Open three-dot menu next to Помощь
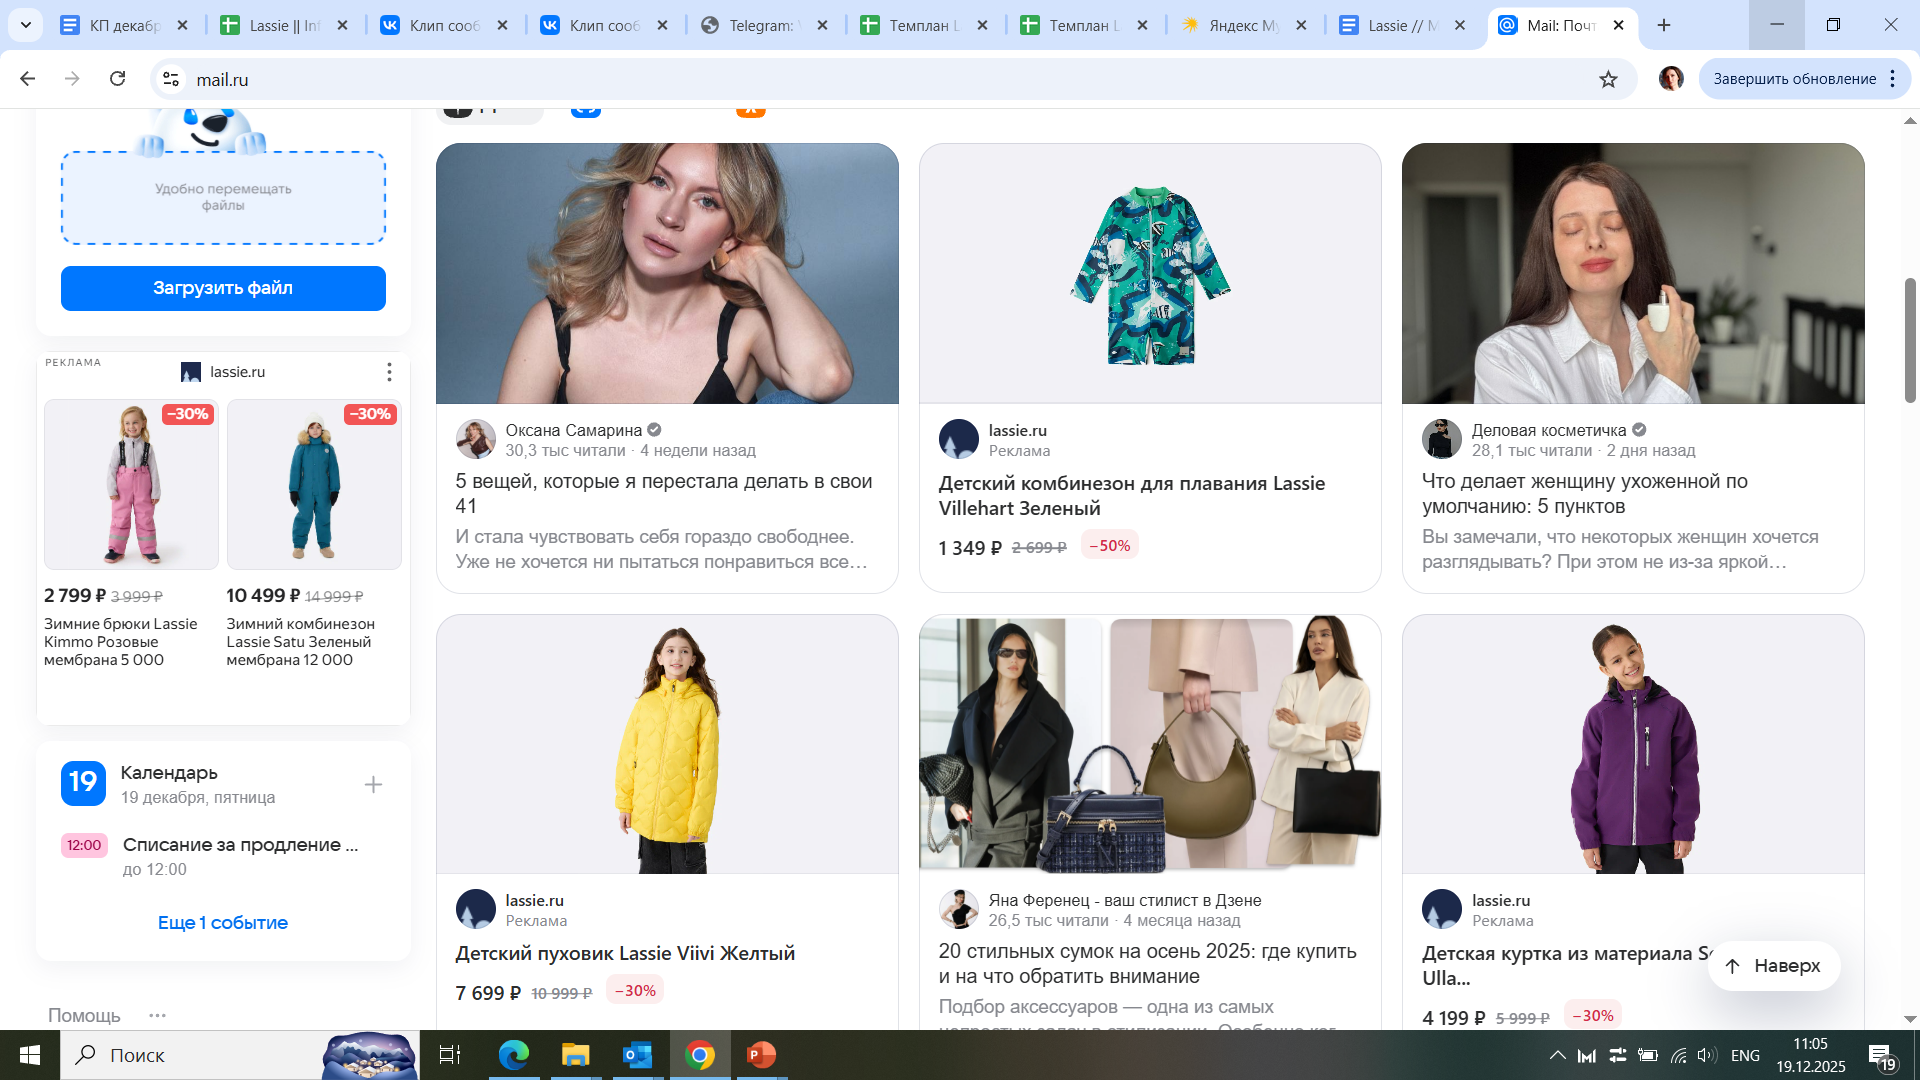1920x1080 pixels. [x=157, y=1015]
